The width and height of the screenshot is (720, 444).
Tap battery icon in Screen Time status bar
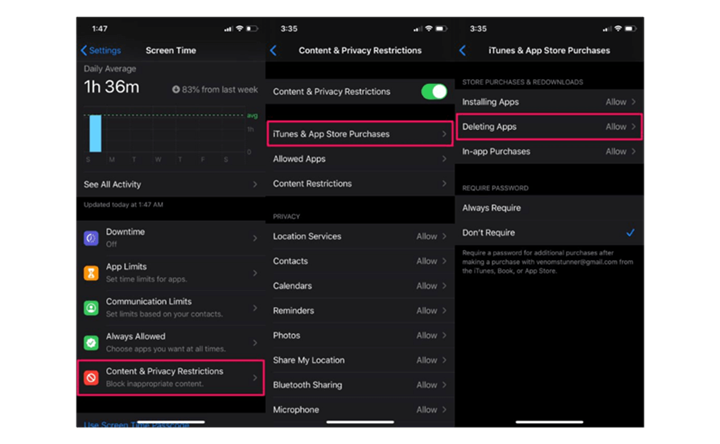[252, 28]
